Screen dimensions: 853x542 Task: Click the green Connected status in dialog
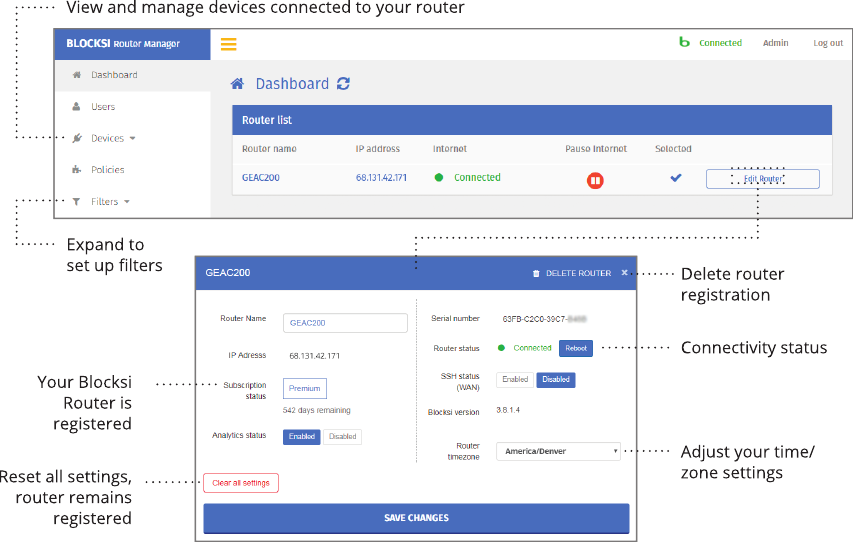532,348
